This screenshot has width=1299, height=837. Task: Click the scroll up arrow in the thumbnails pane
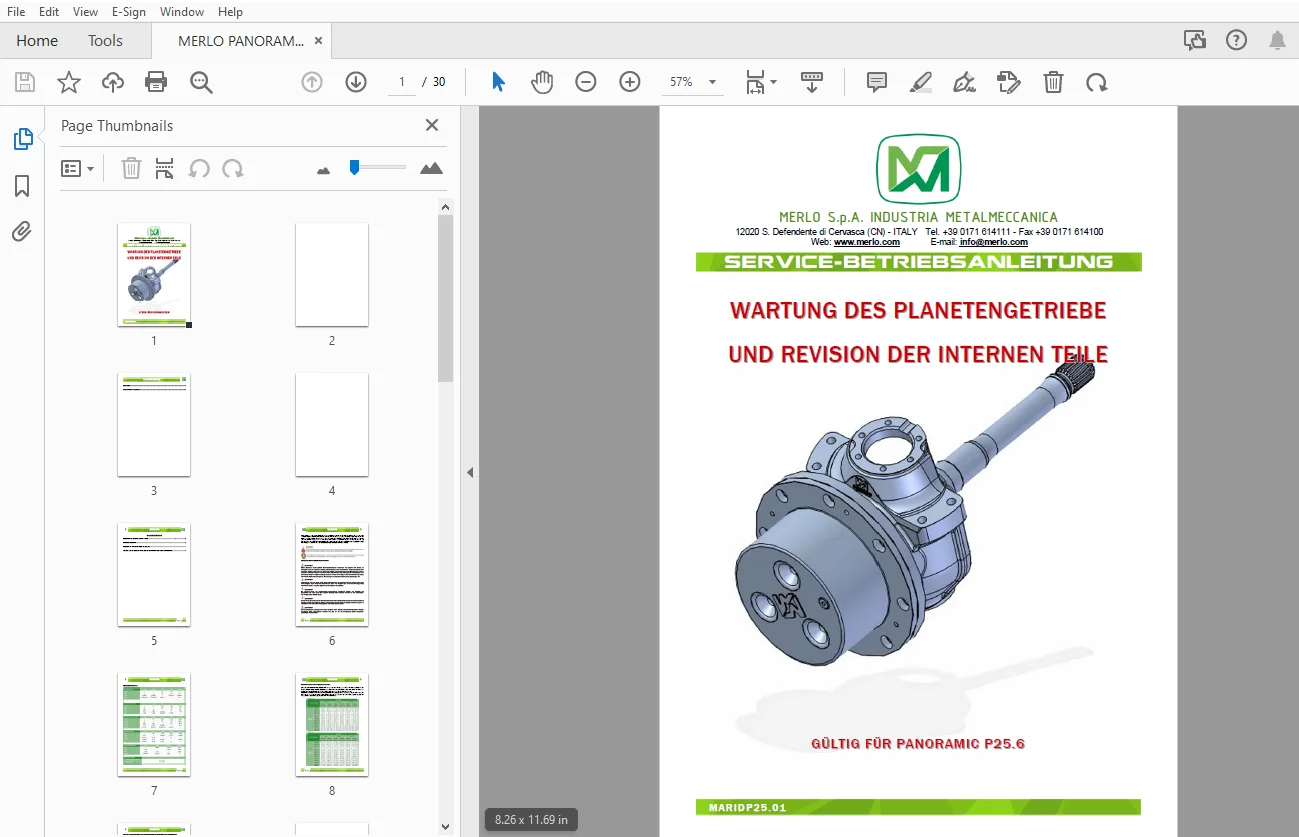coord(446,207)
